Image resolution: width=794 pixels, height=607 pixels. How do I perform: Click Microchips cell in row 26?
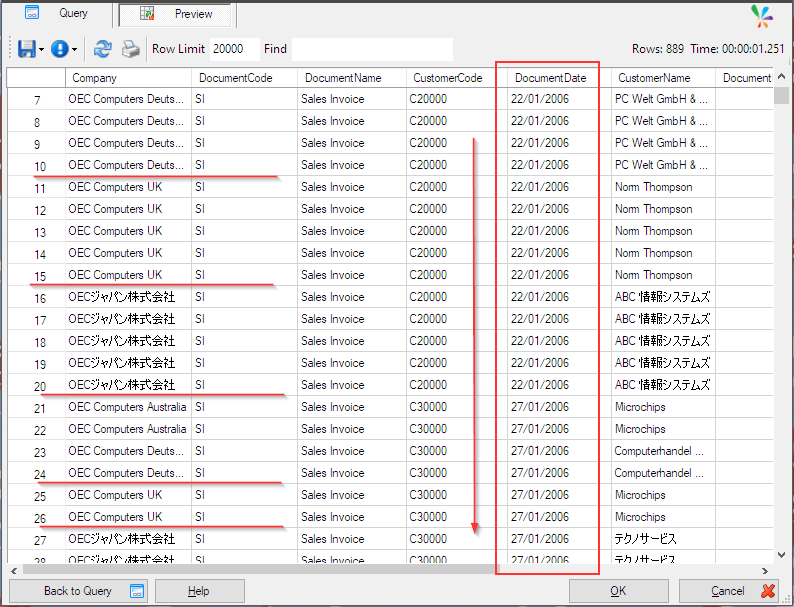coord(663,517)
